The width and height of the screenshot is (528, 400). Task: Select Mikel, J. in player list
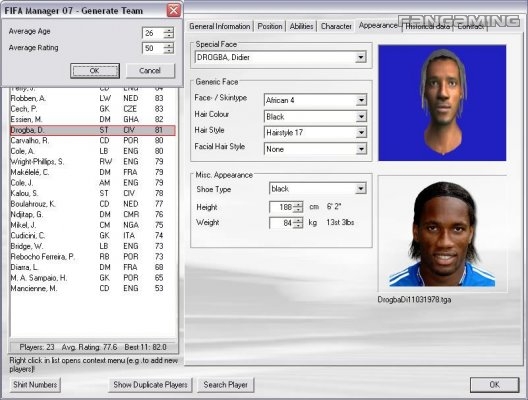93,225
